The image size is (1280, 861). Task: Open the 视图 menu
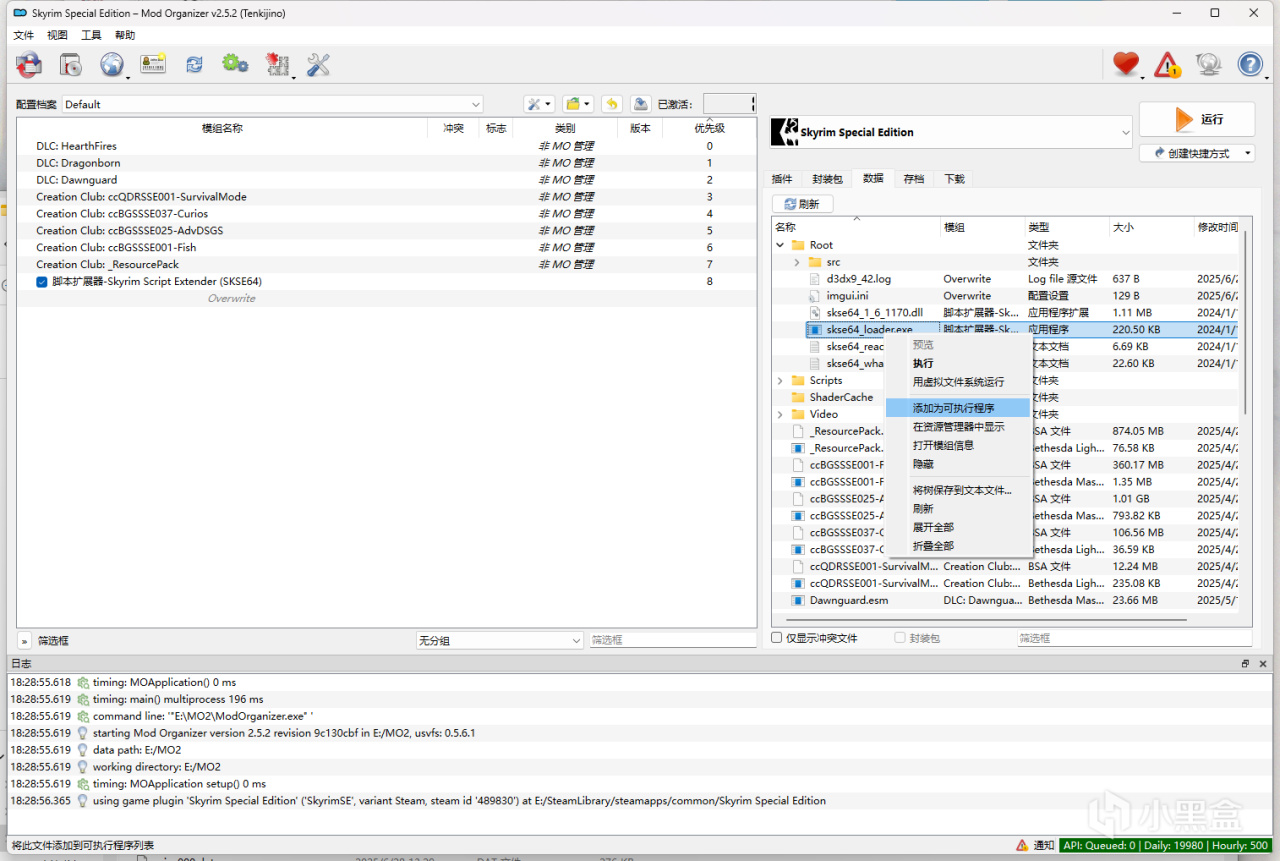[57, 35]
